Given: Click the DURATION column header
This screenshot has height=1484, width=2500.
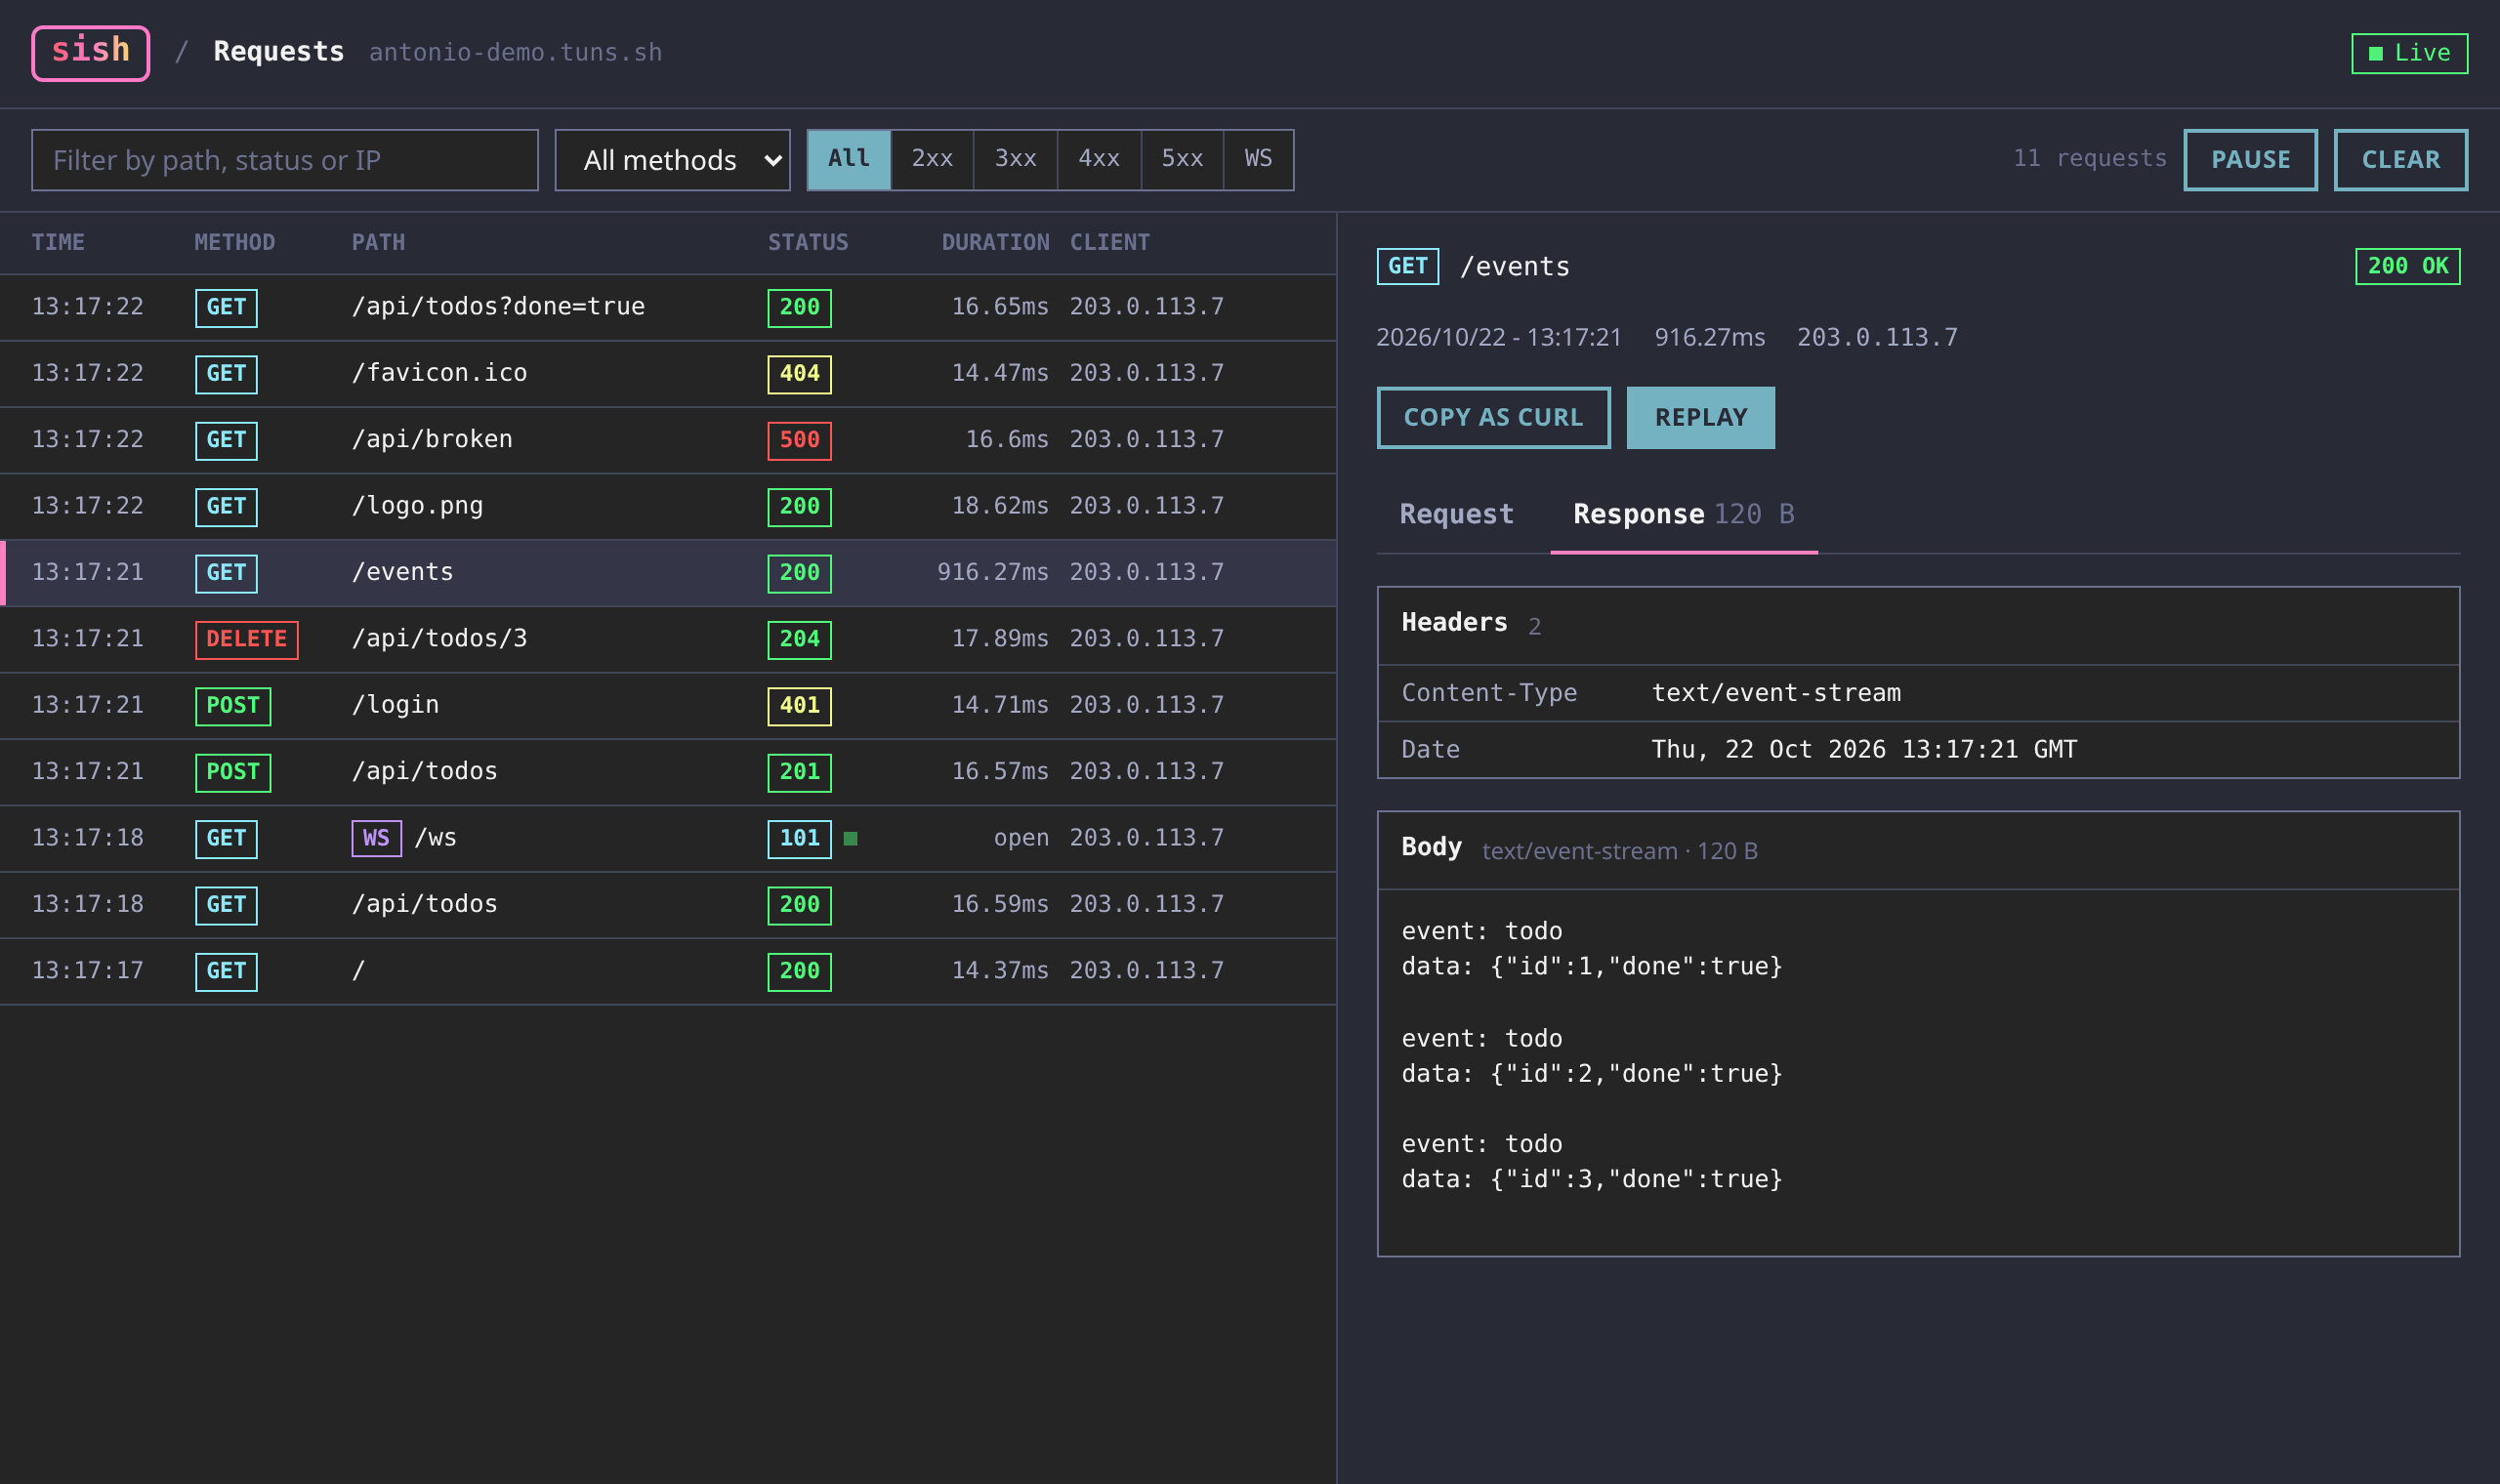Looking at the screenshot, I should click(995, 243).
